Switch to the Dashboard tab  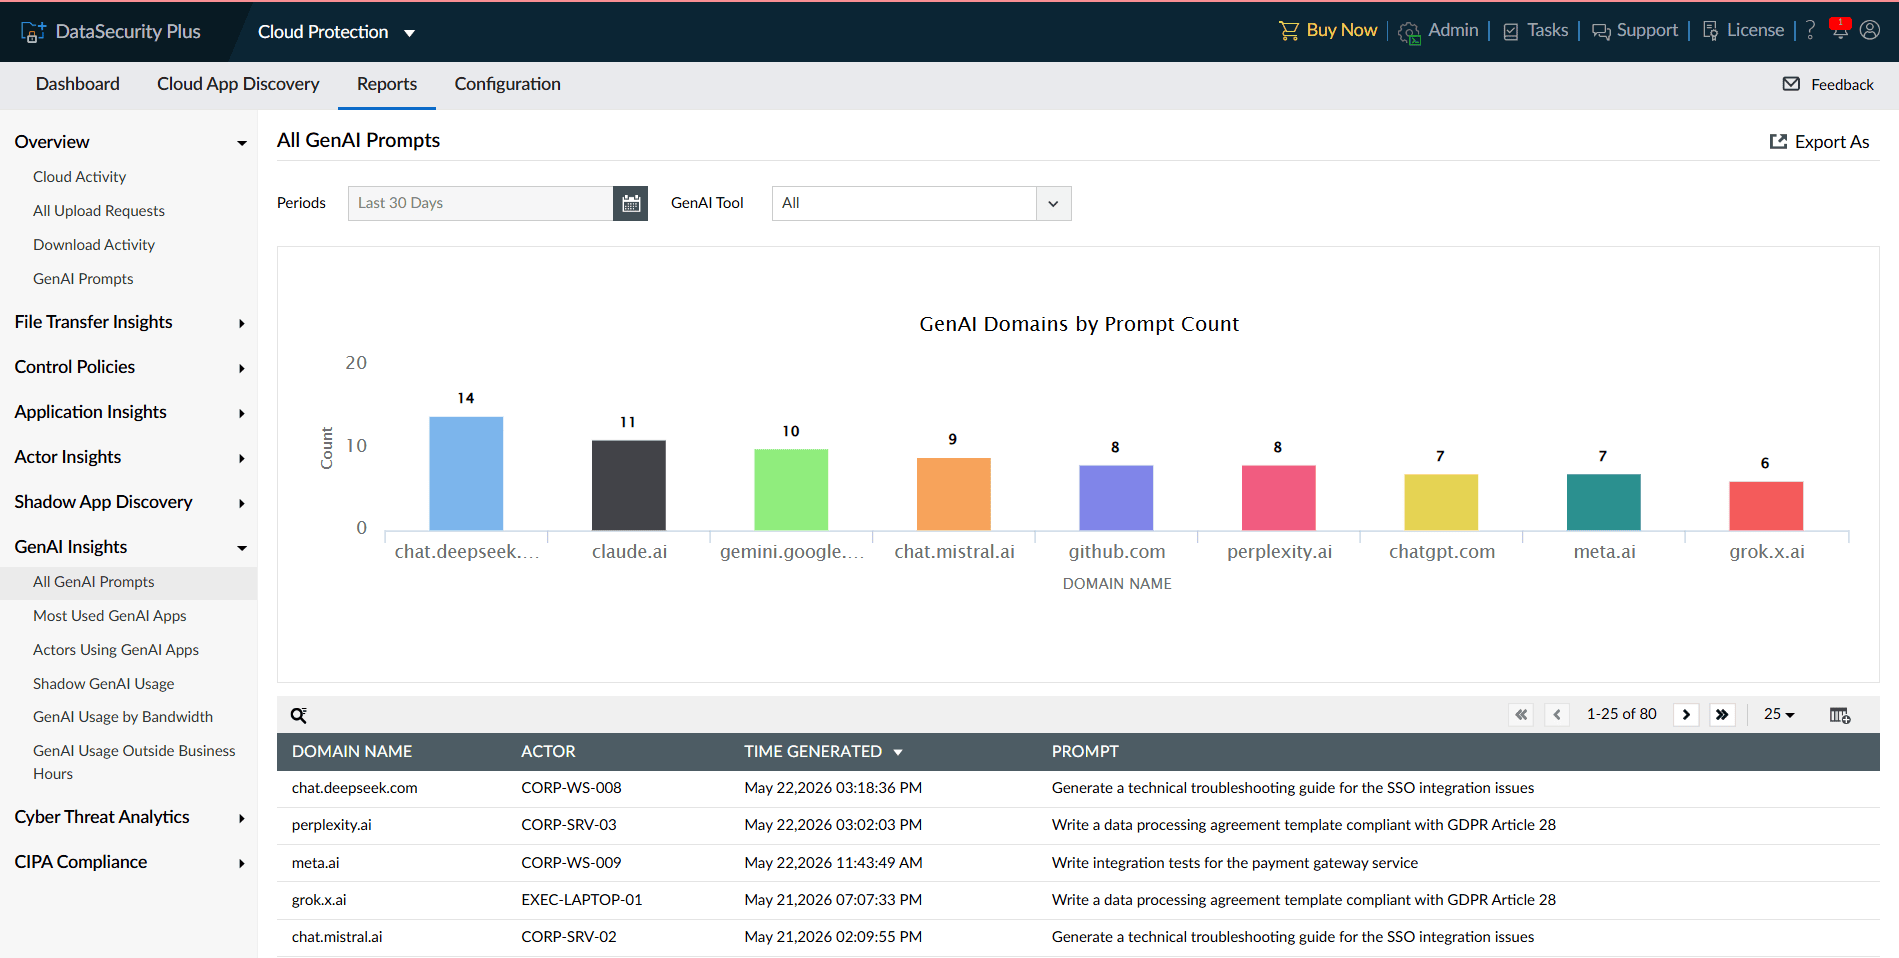click(78, 84)
